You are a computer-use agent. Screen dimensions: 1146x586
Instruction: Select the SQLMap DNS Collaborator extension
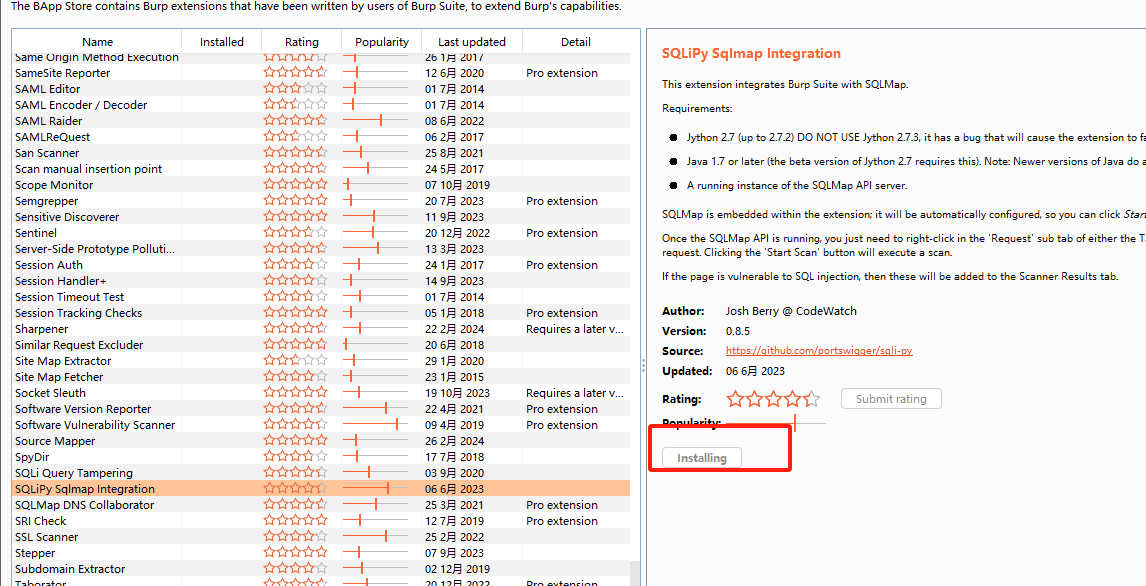[x=322, y=505]
